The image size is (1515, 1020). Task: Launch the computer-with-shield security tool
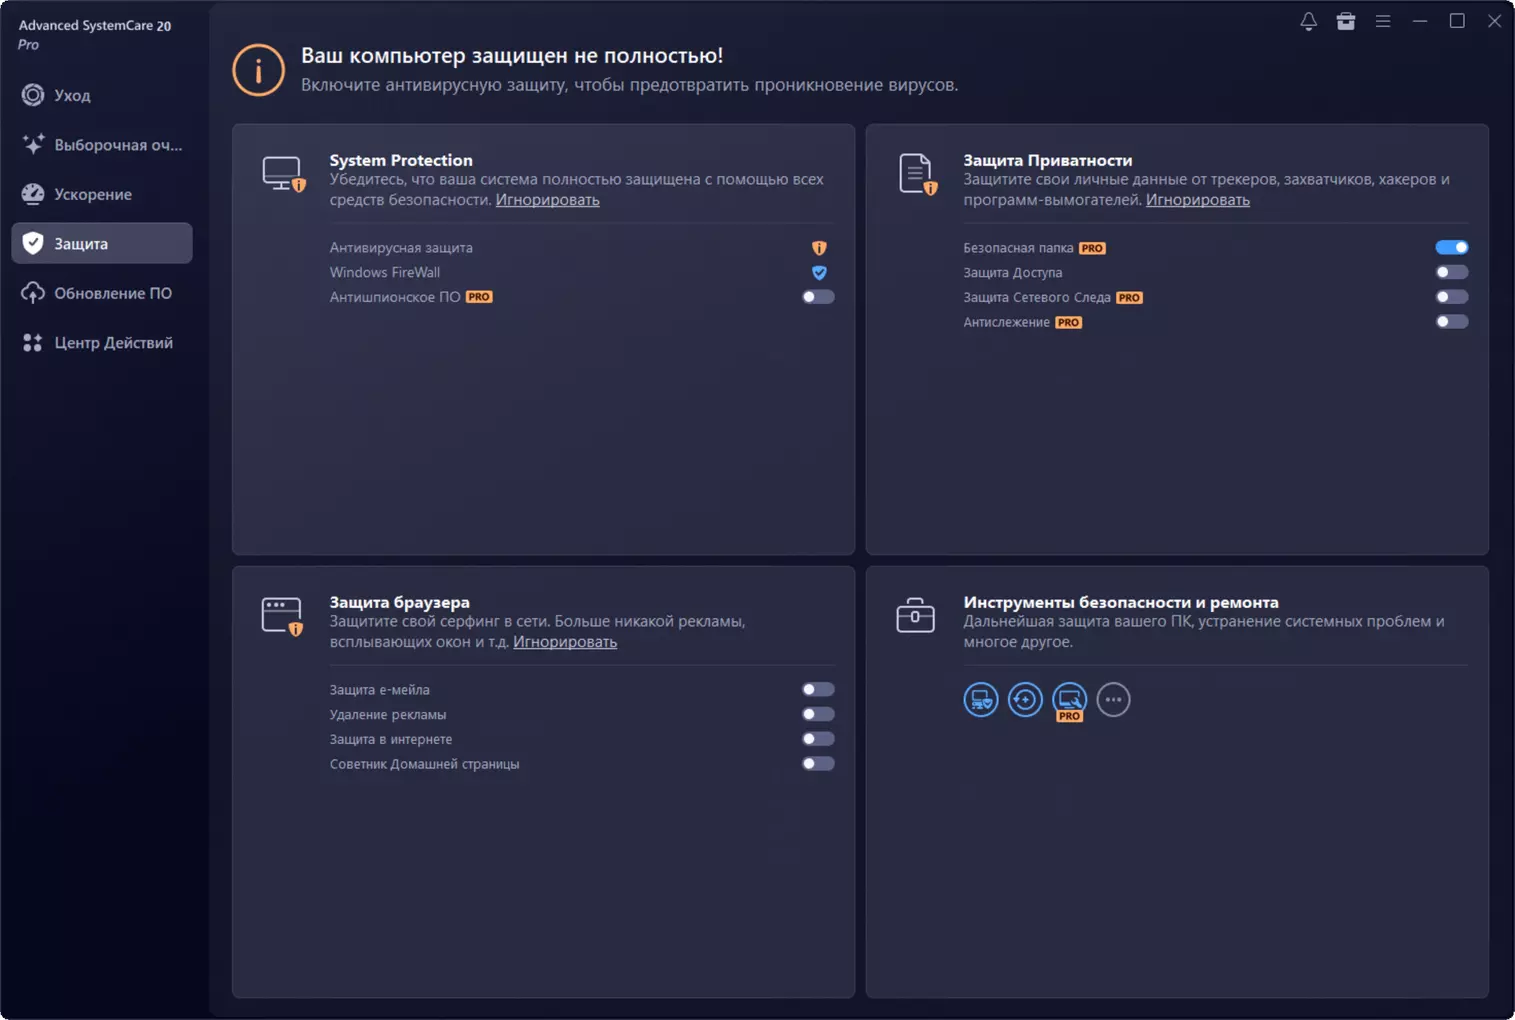(x=981, y=700)
